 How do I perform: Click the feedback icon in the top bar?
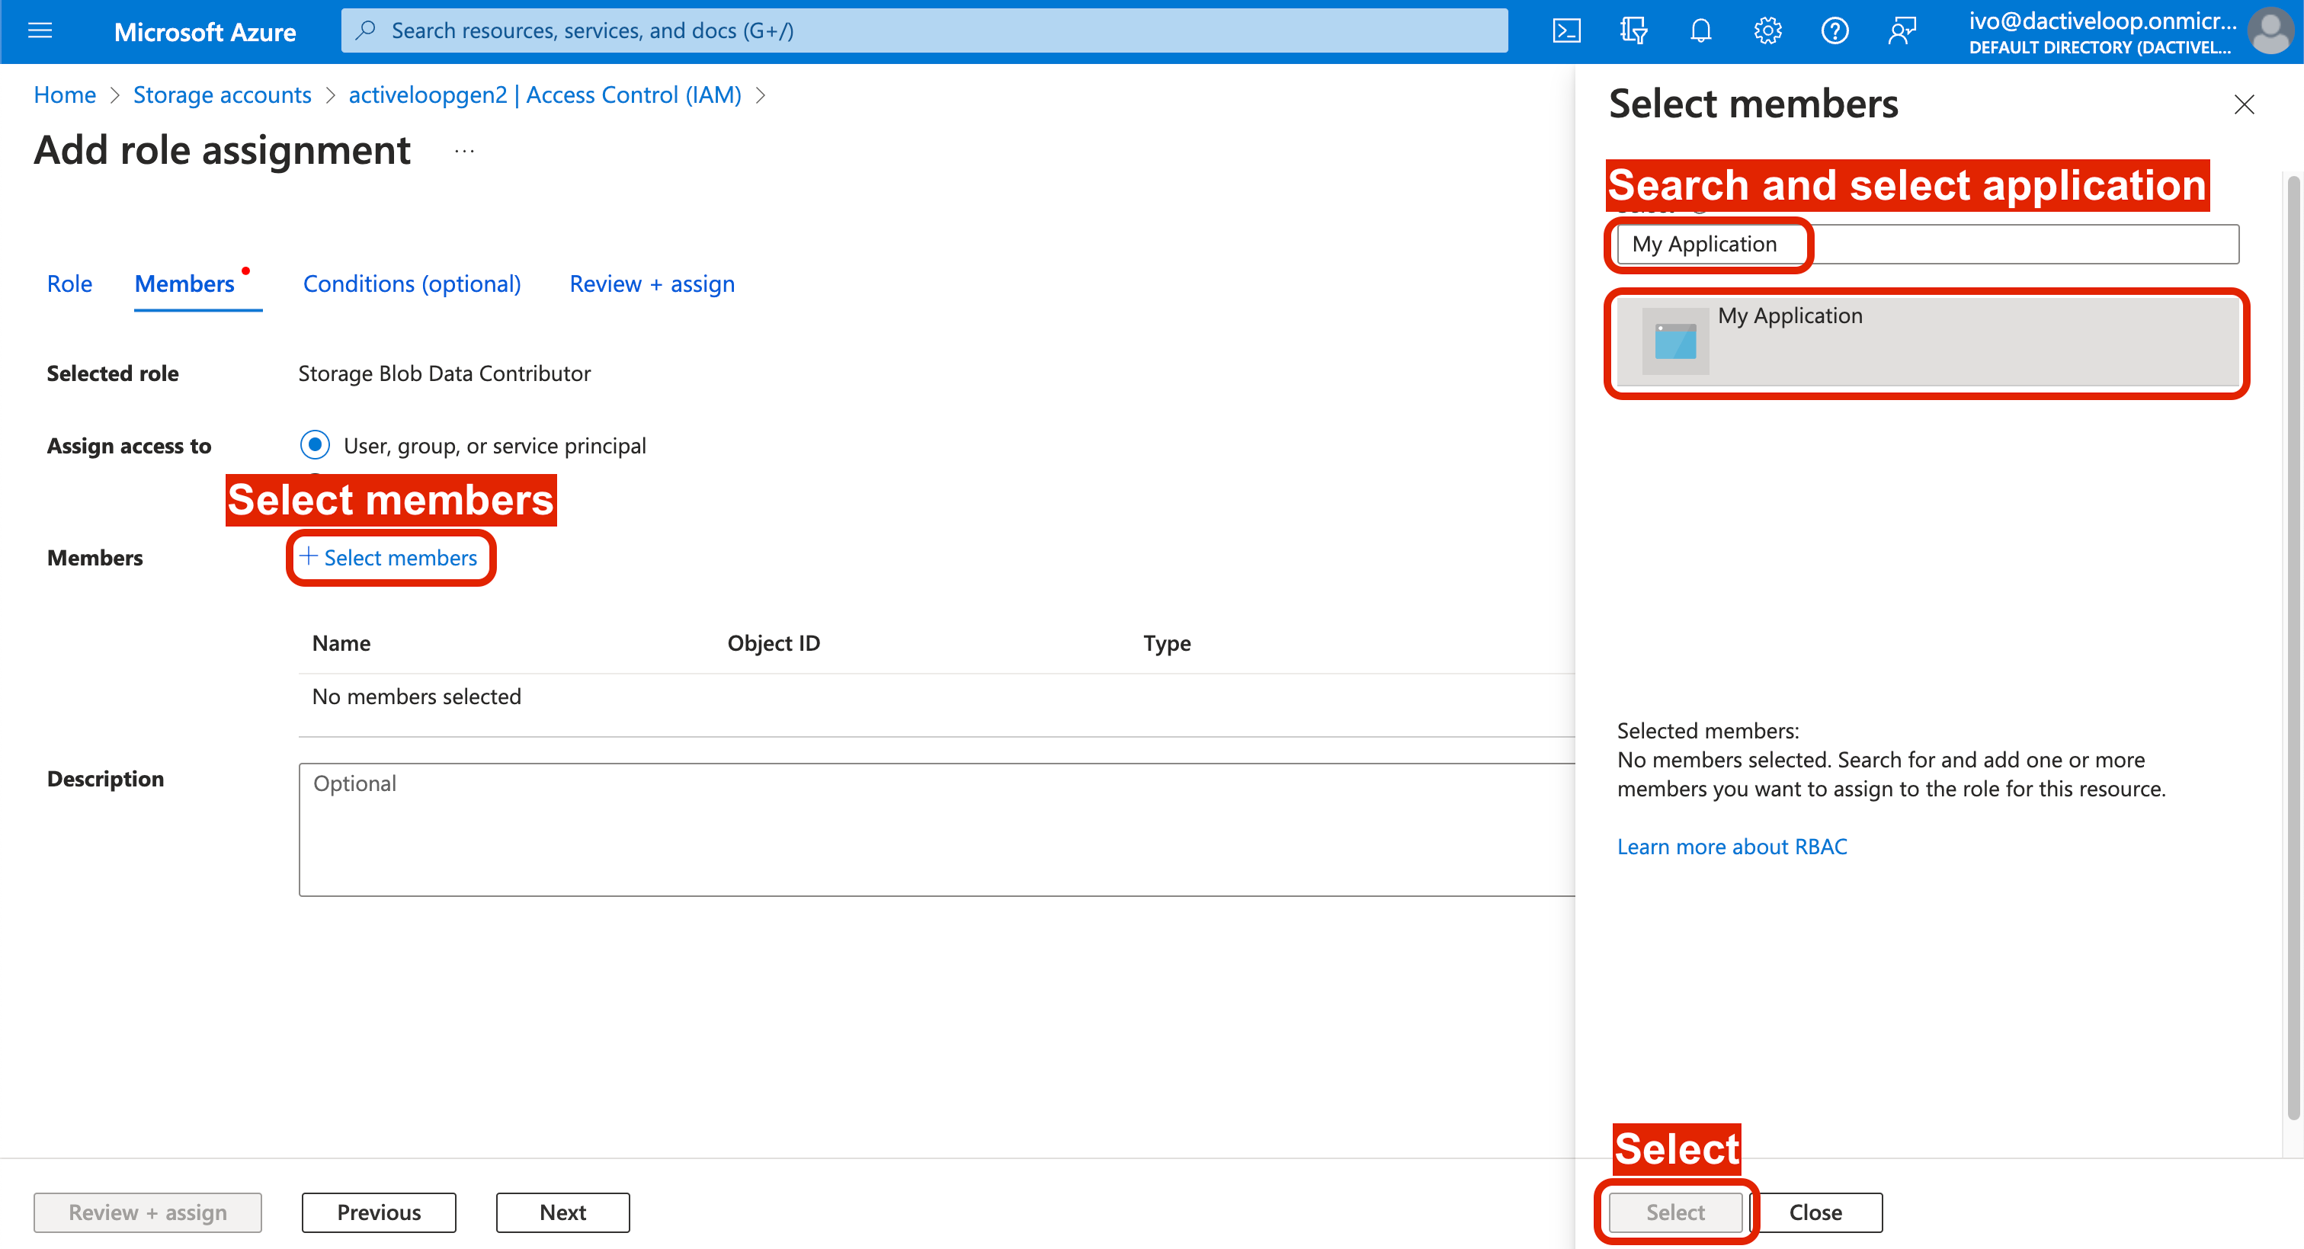point(1901,31)
